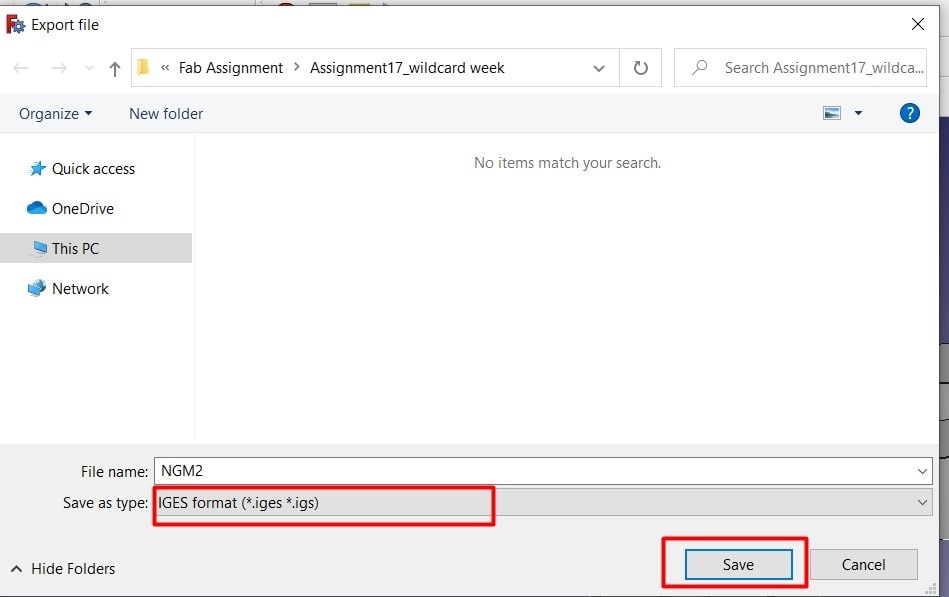Expand the File name history dropdown
Image resolution: width=949 pixels, height=597 pixels.
tap(922, 471)
